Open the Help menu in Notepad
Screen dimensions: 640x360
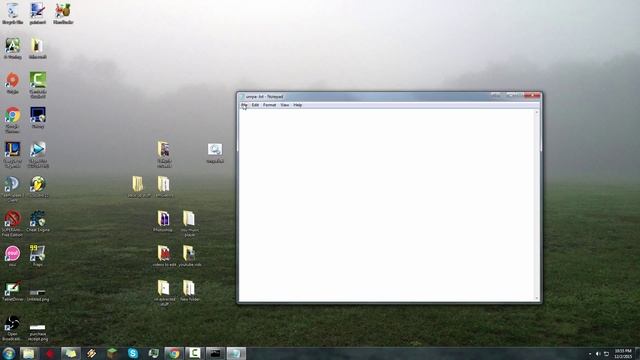pyautogui.click(x=298, y=105)
